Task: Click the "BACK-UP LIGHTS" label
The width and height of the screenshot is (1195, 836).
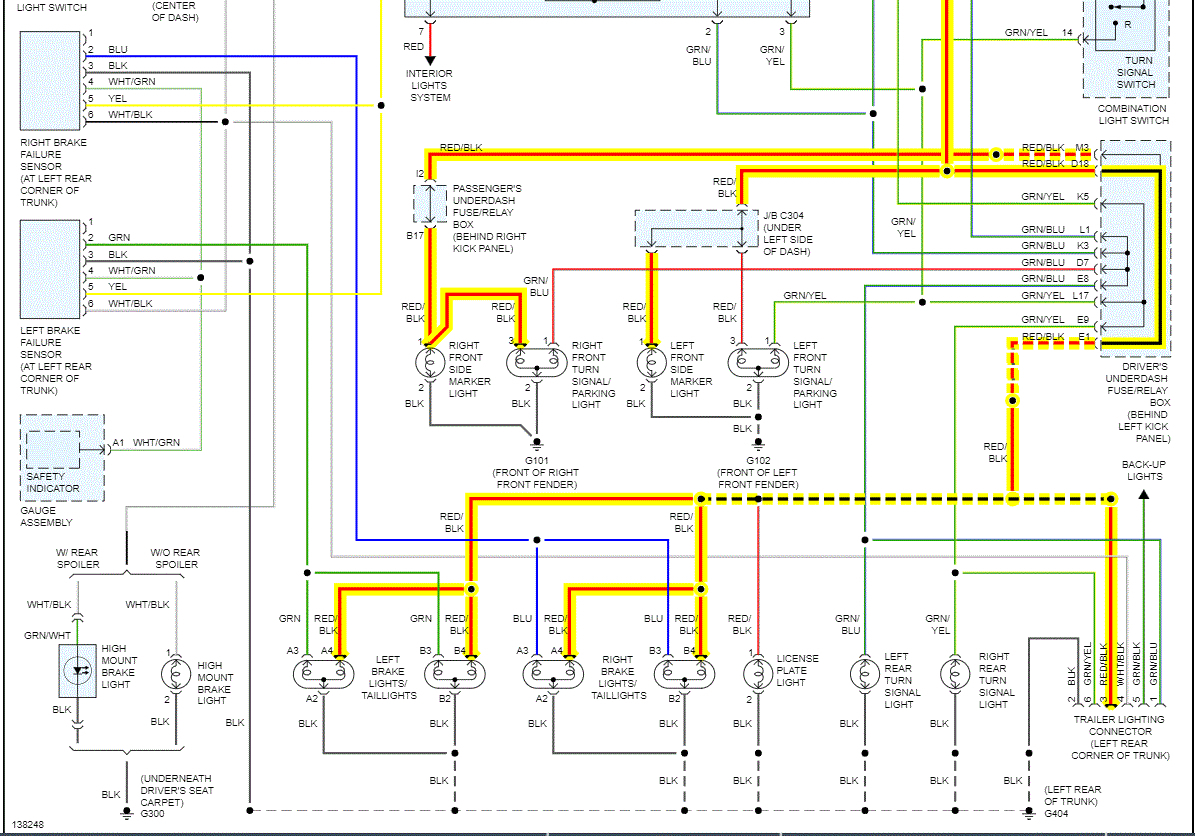Action: [1144, 470]
